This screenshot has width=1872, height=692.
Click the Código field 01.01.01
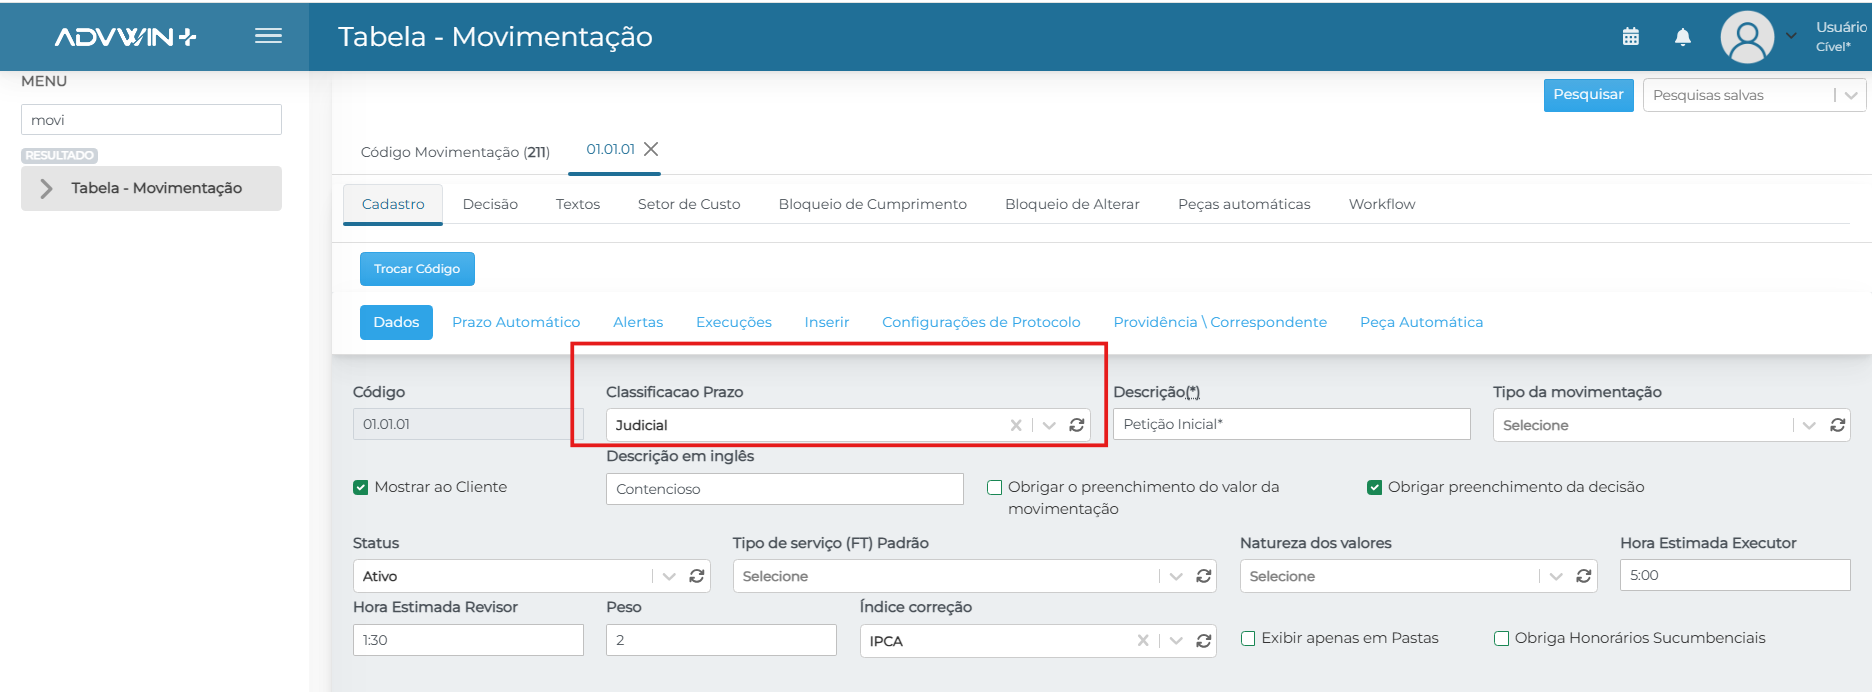click(x=468, y=424)
